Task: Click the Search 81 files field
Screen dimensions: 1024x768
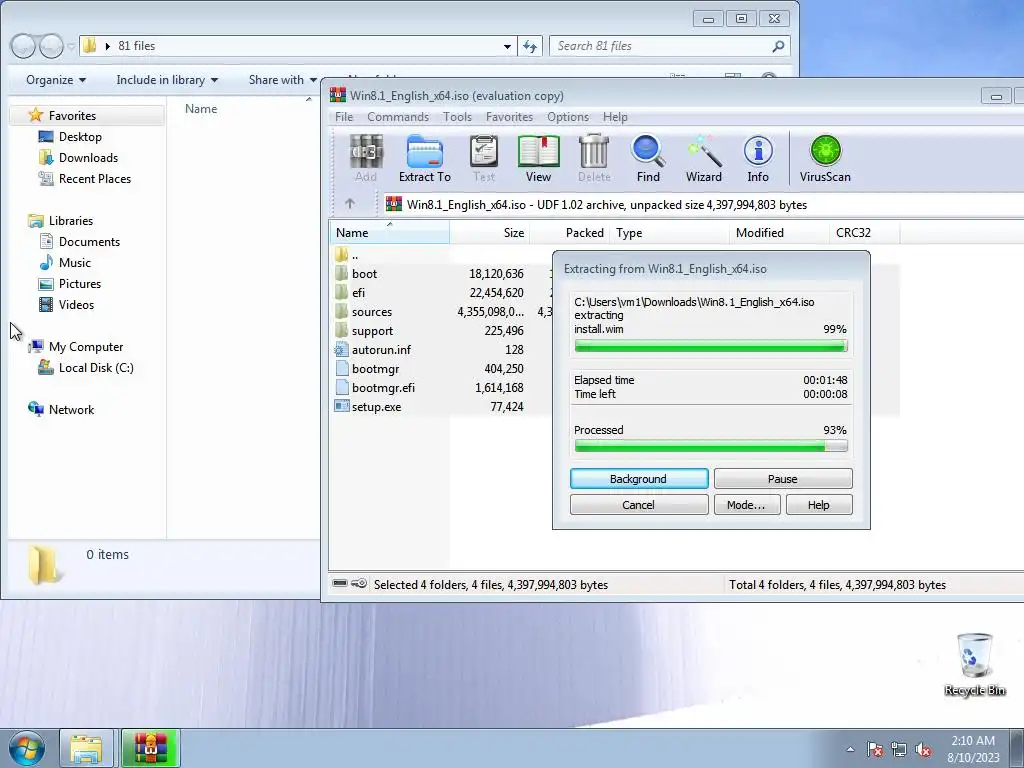Action: tap(670, 46)
